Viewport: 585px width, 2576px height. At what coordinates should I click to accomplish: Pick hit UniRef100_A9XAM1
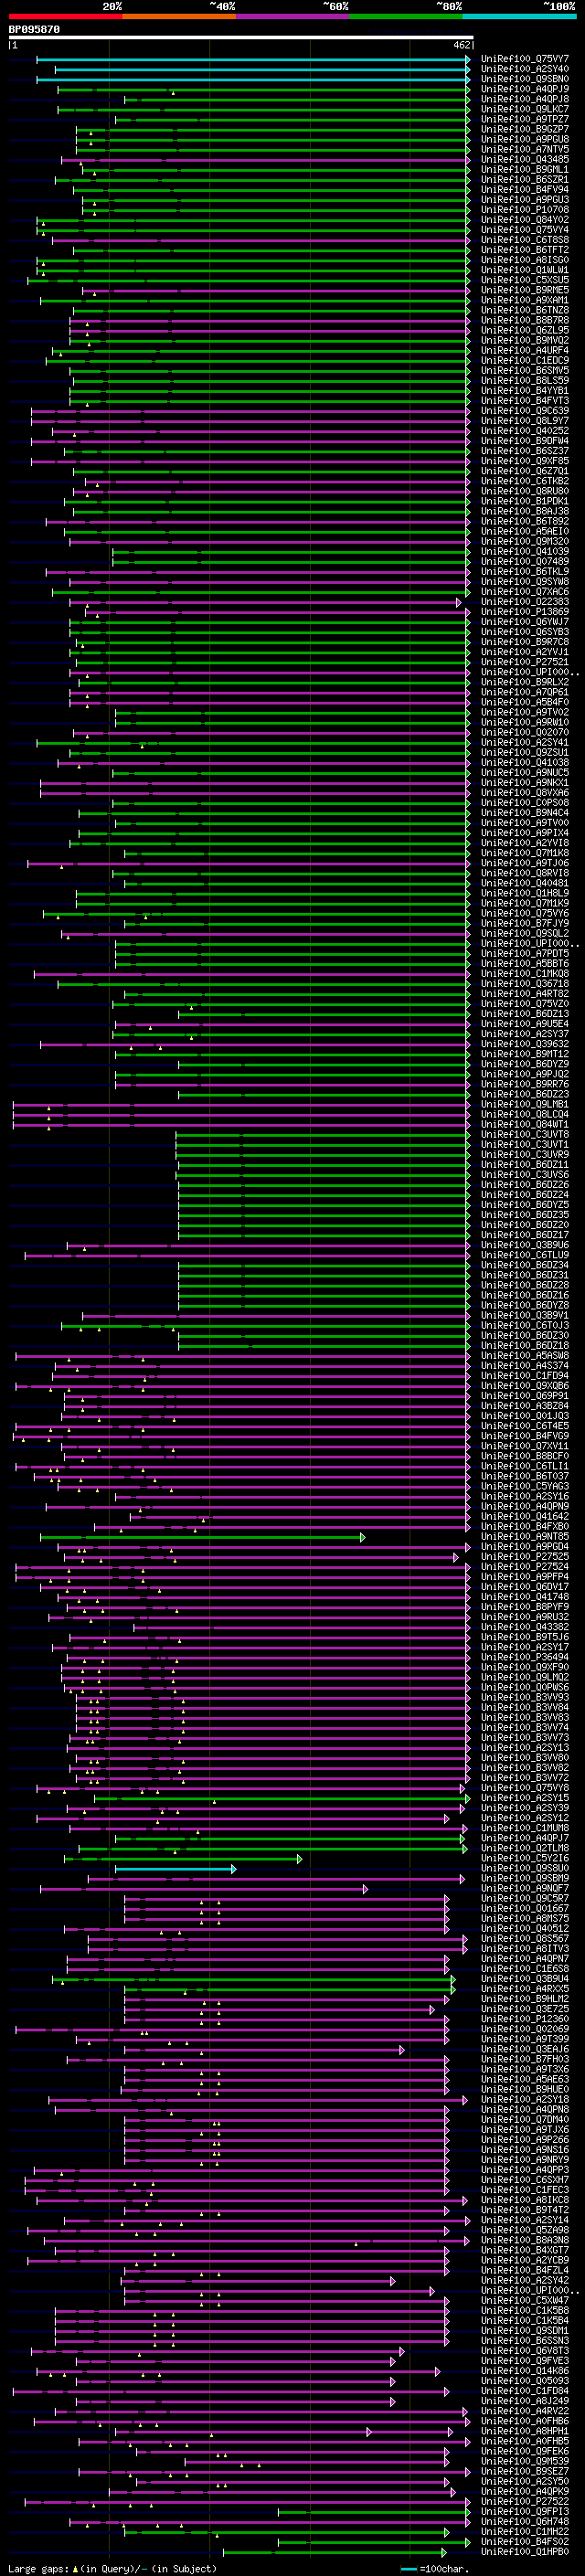pos(525,301)
